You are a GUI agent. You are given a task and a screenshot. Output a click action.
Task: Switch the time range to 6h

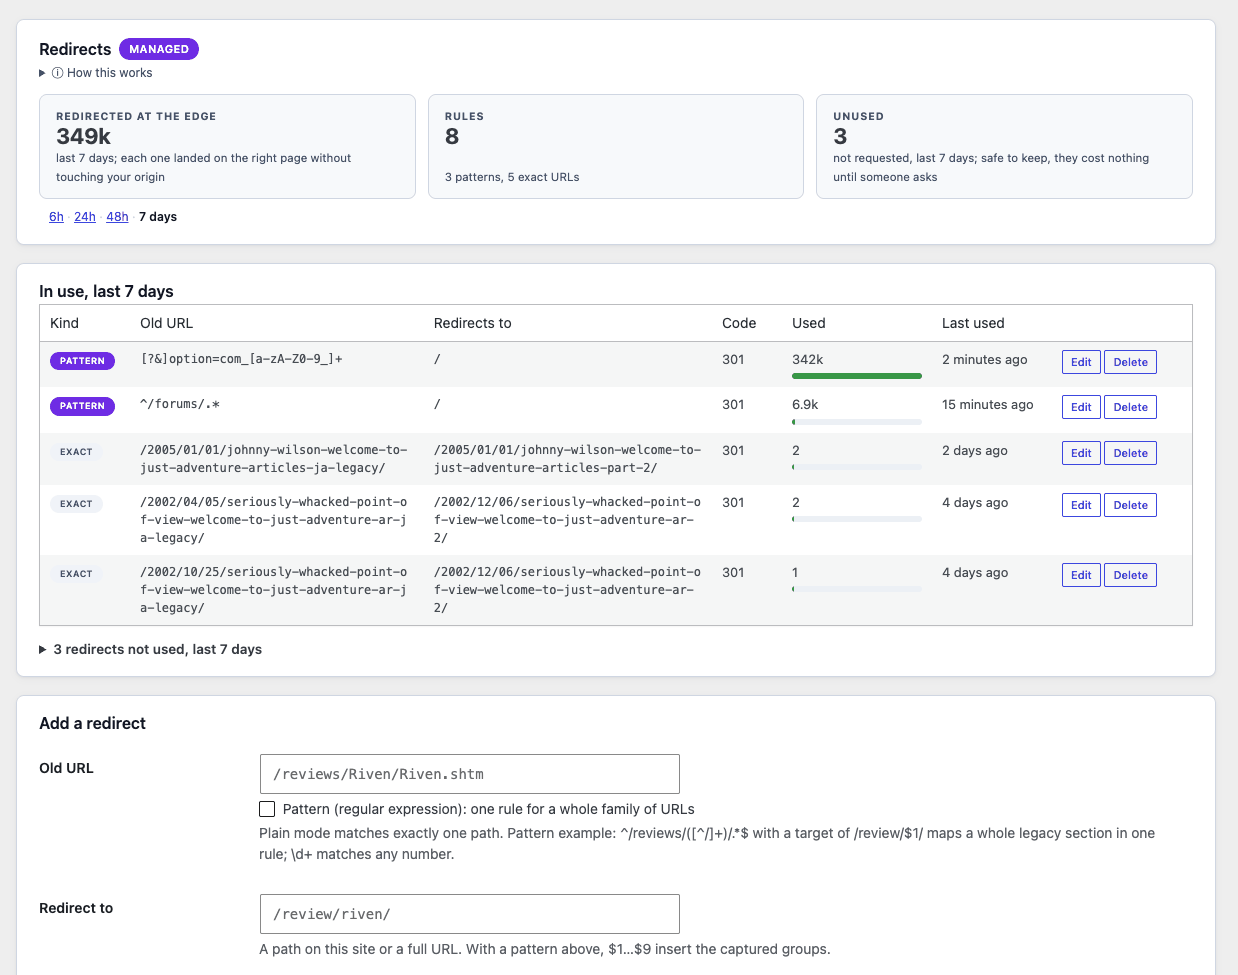(56, 217)
